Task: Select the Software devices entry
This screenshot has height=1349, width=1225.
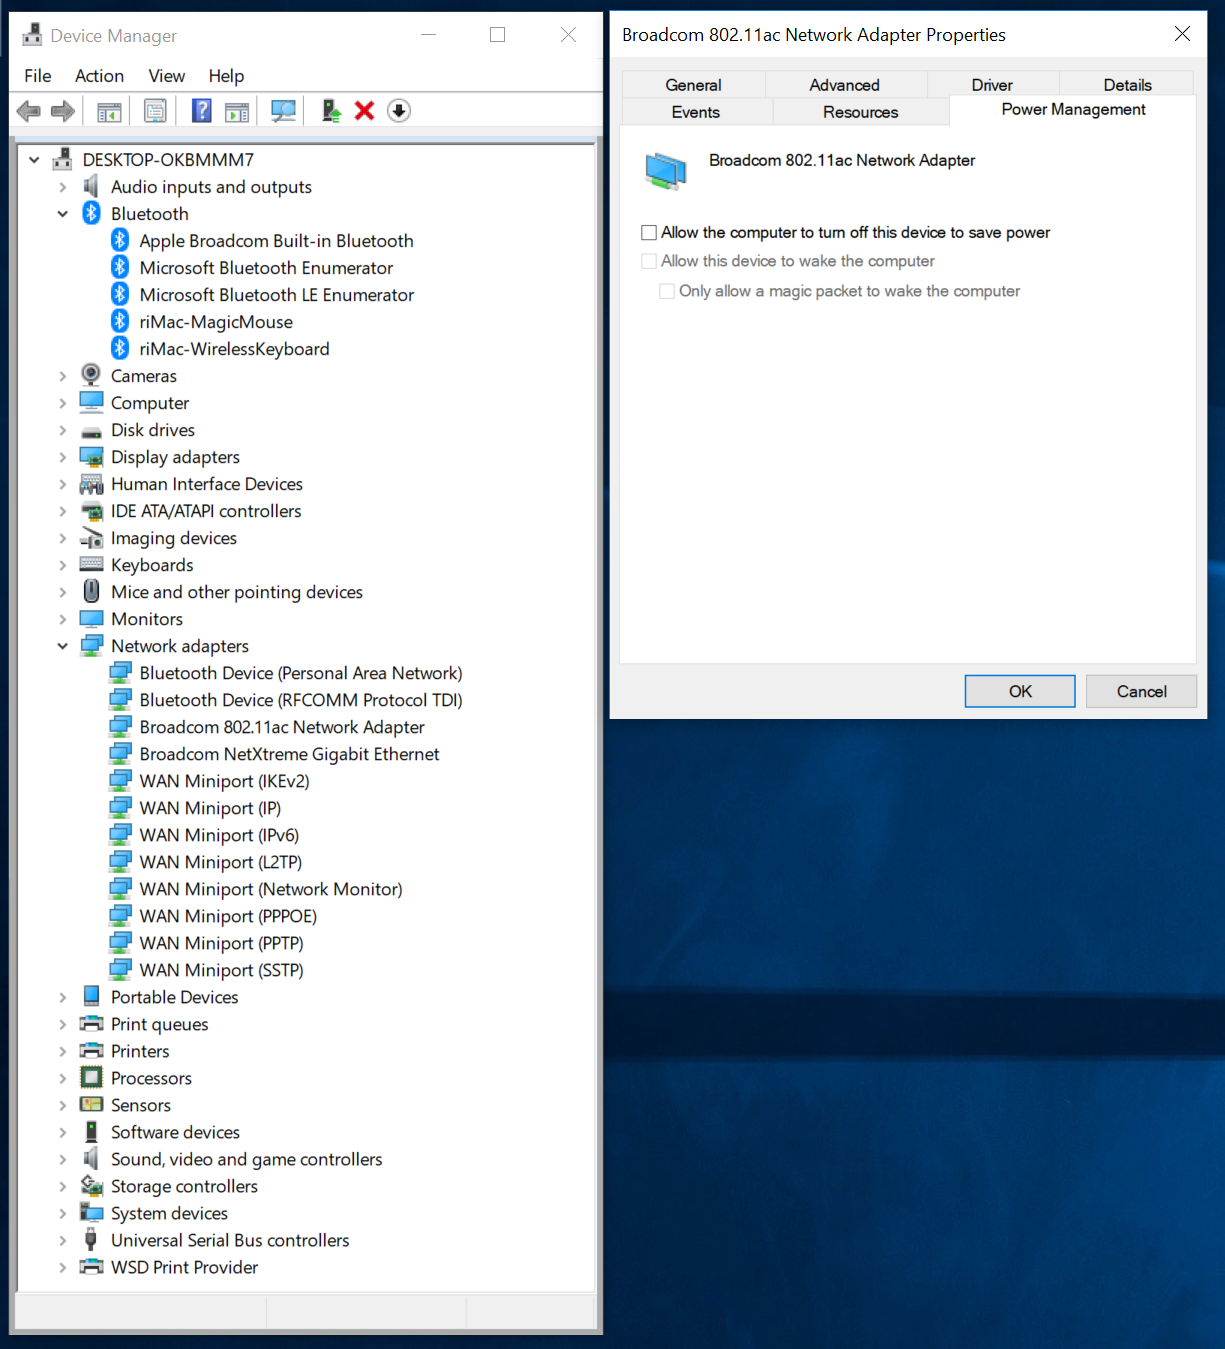Action: [175, 1132]
